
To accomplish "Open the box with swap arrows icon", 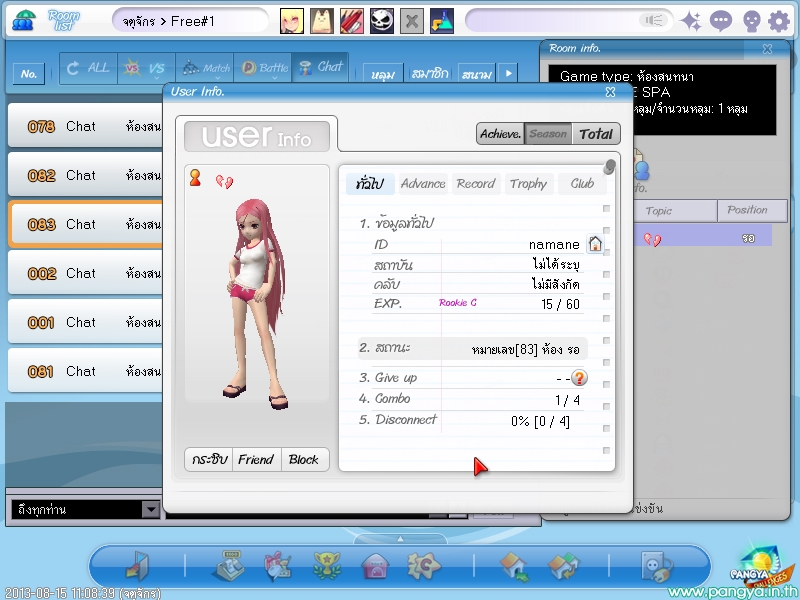I will pos(563,566).
